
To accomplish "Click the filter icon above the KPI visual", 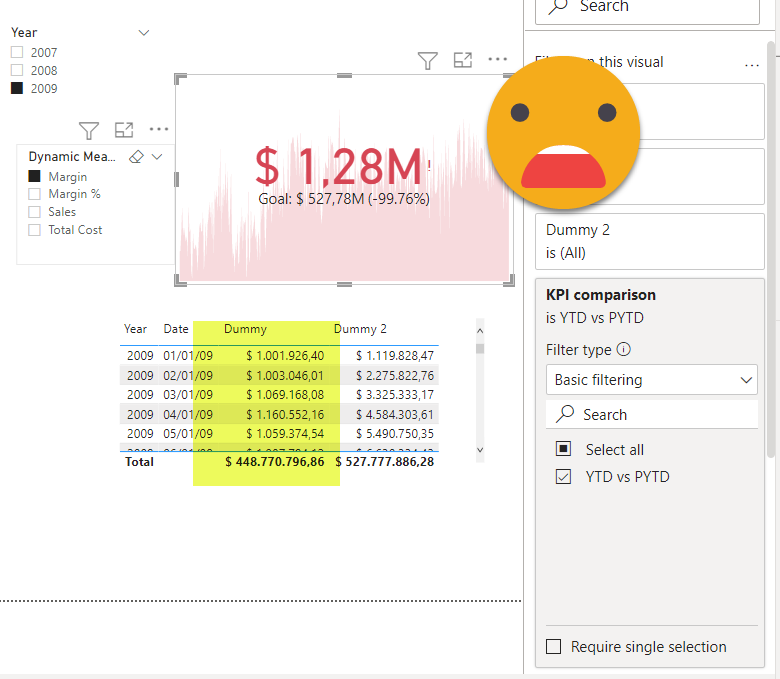I will pyautogui.click(x=428, y=61).
